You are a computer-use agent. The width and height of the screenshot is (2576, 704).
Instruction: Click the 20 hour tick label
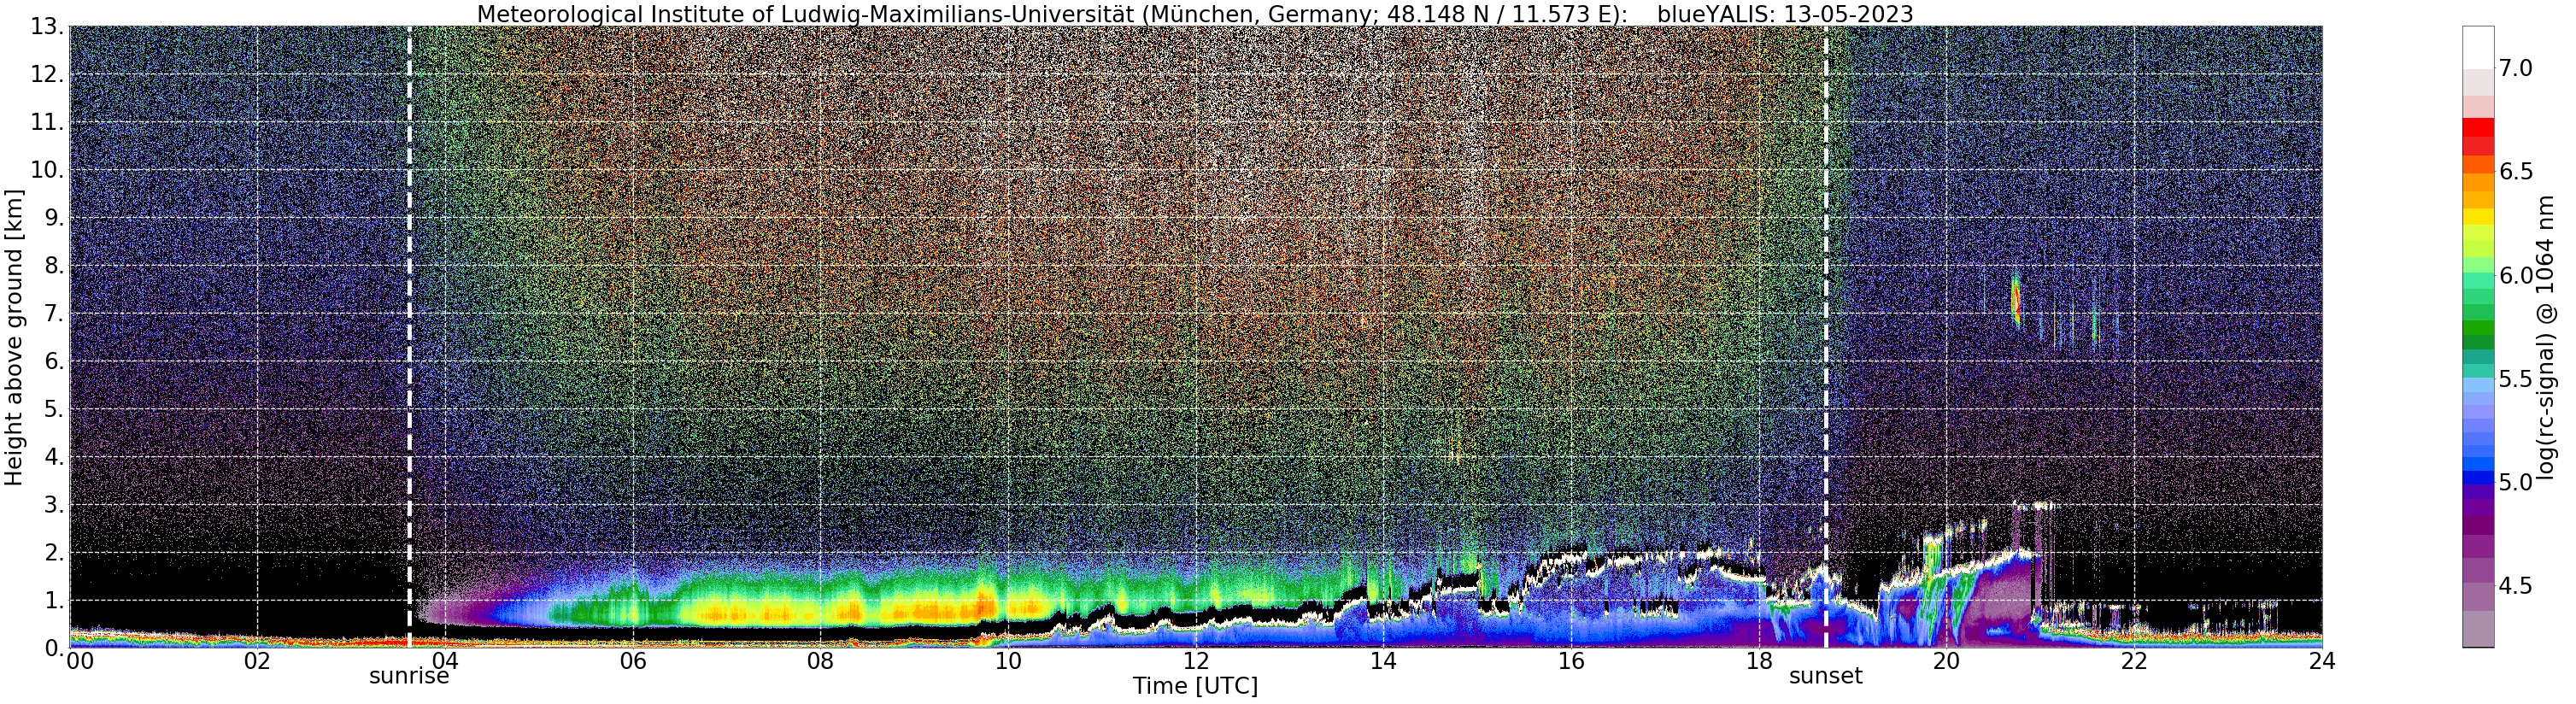[1946, 661]
